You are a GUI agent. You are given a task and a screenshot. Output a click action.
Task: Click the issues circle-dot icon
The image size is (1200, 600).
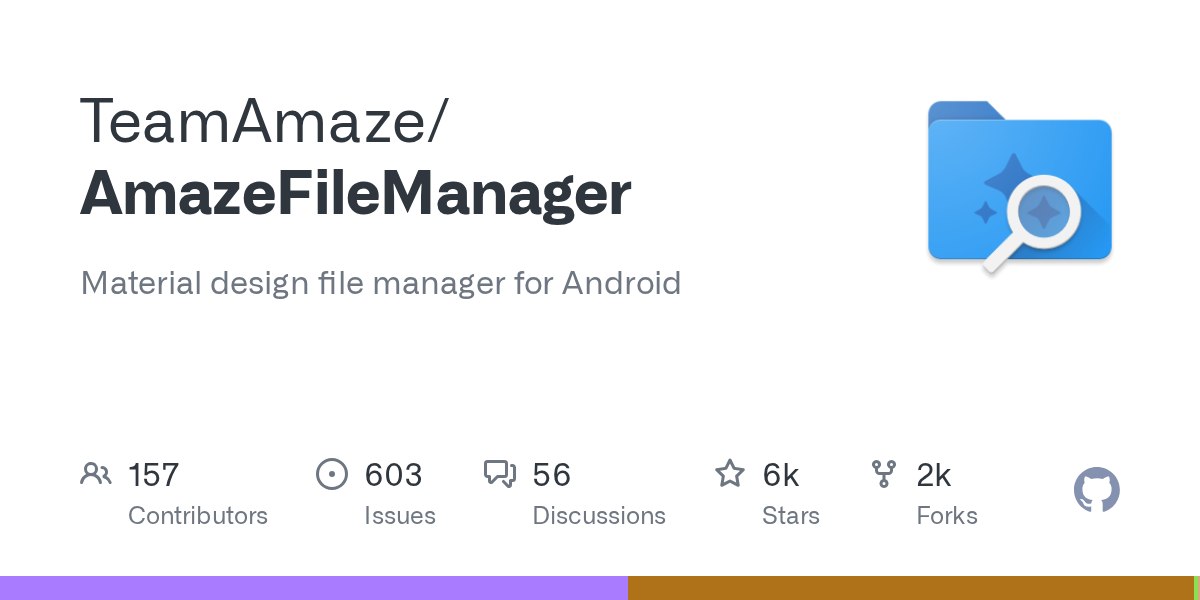point(331,474)
